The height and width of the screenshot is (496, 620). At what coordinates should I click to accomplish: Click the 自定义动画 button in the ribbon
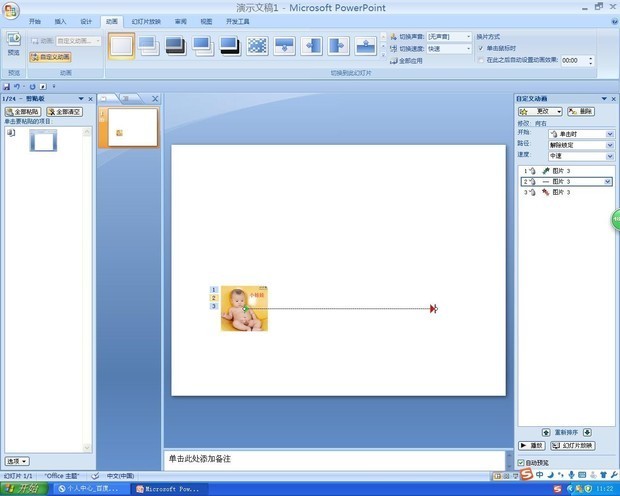click(x=50, y=57)
